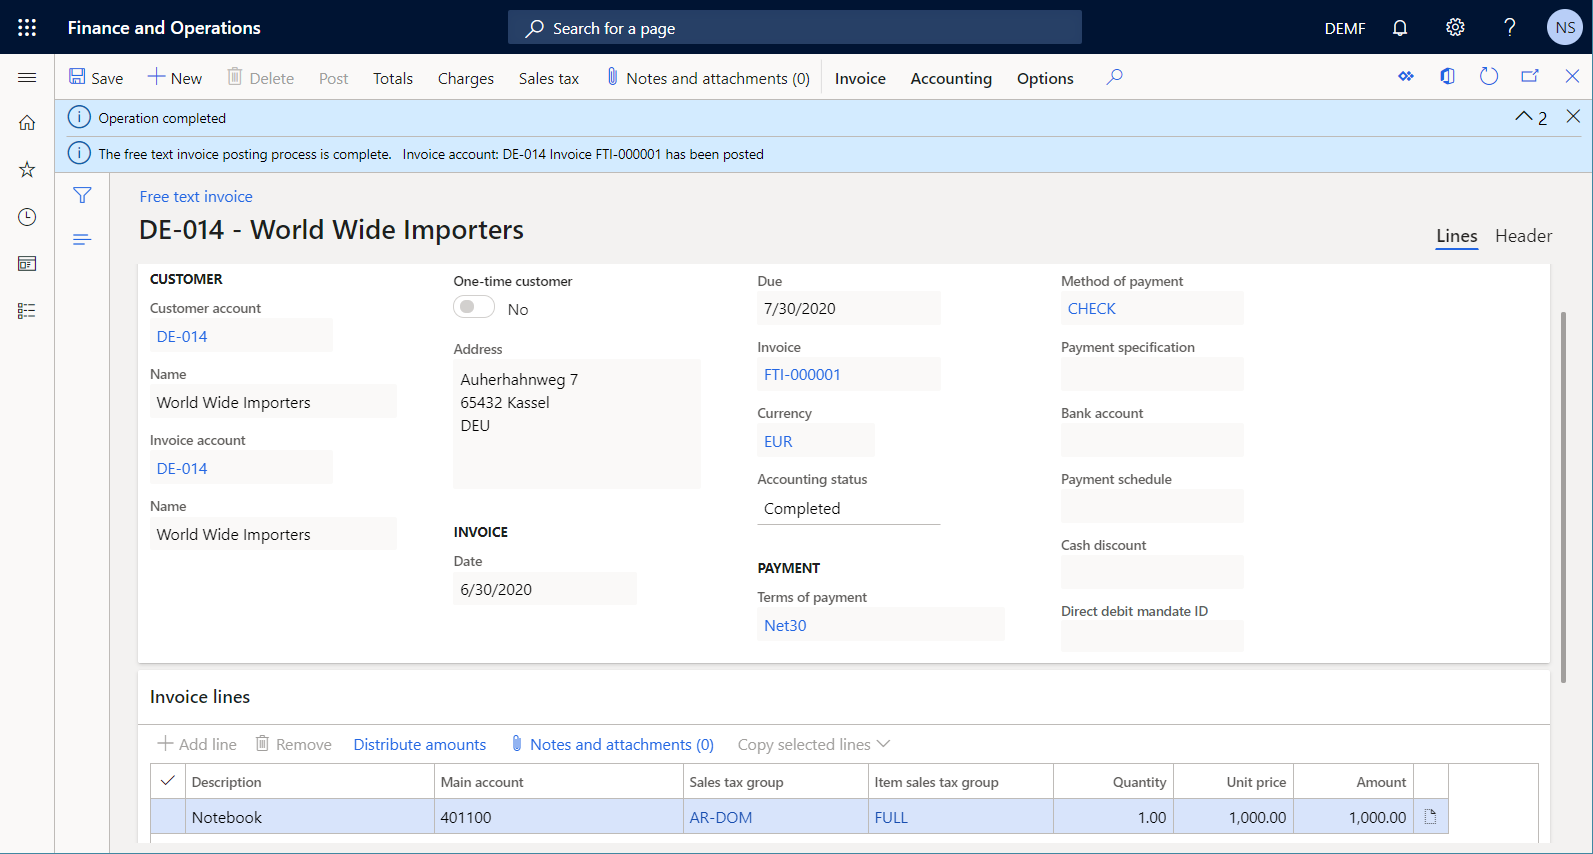Open the Accounting menu tab
This screenshot has height=854, width=1593.
pos(950,78)
